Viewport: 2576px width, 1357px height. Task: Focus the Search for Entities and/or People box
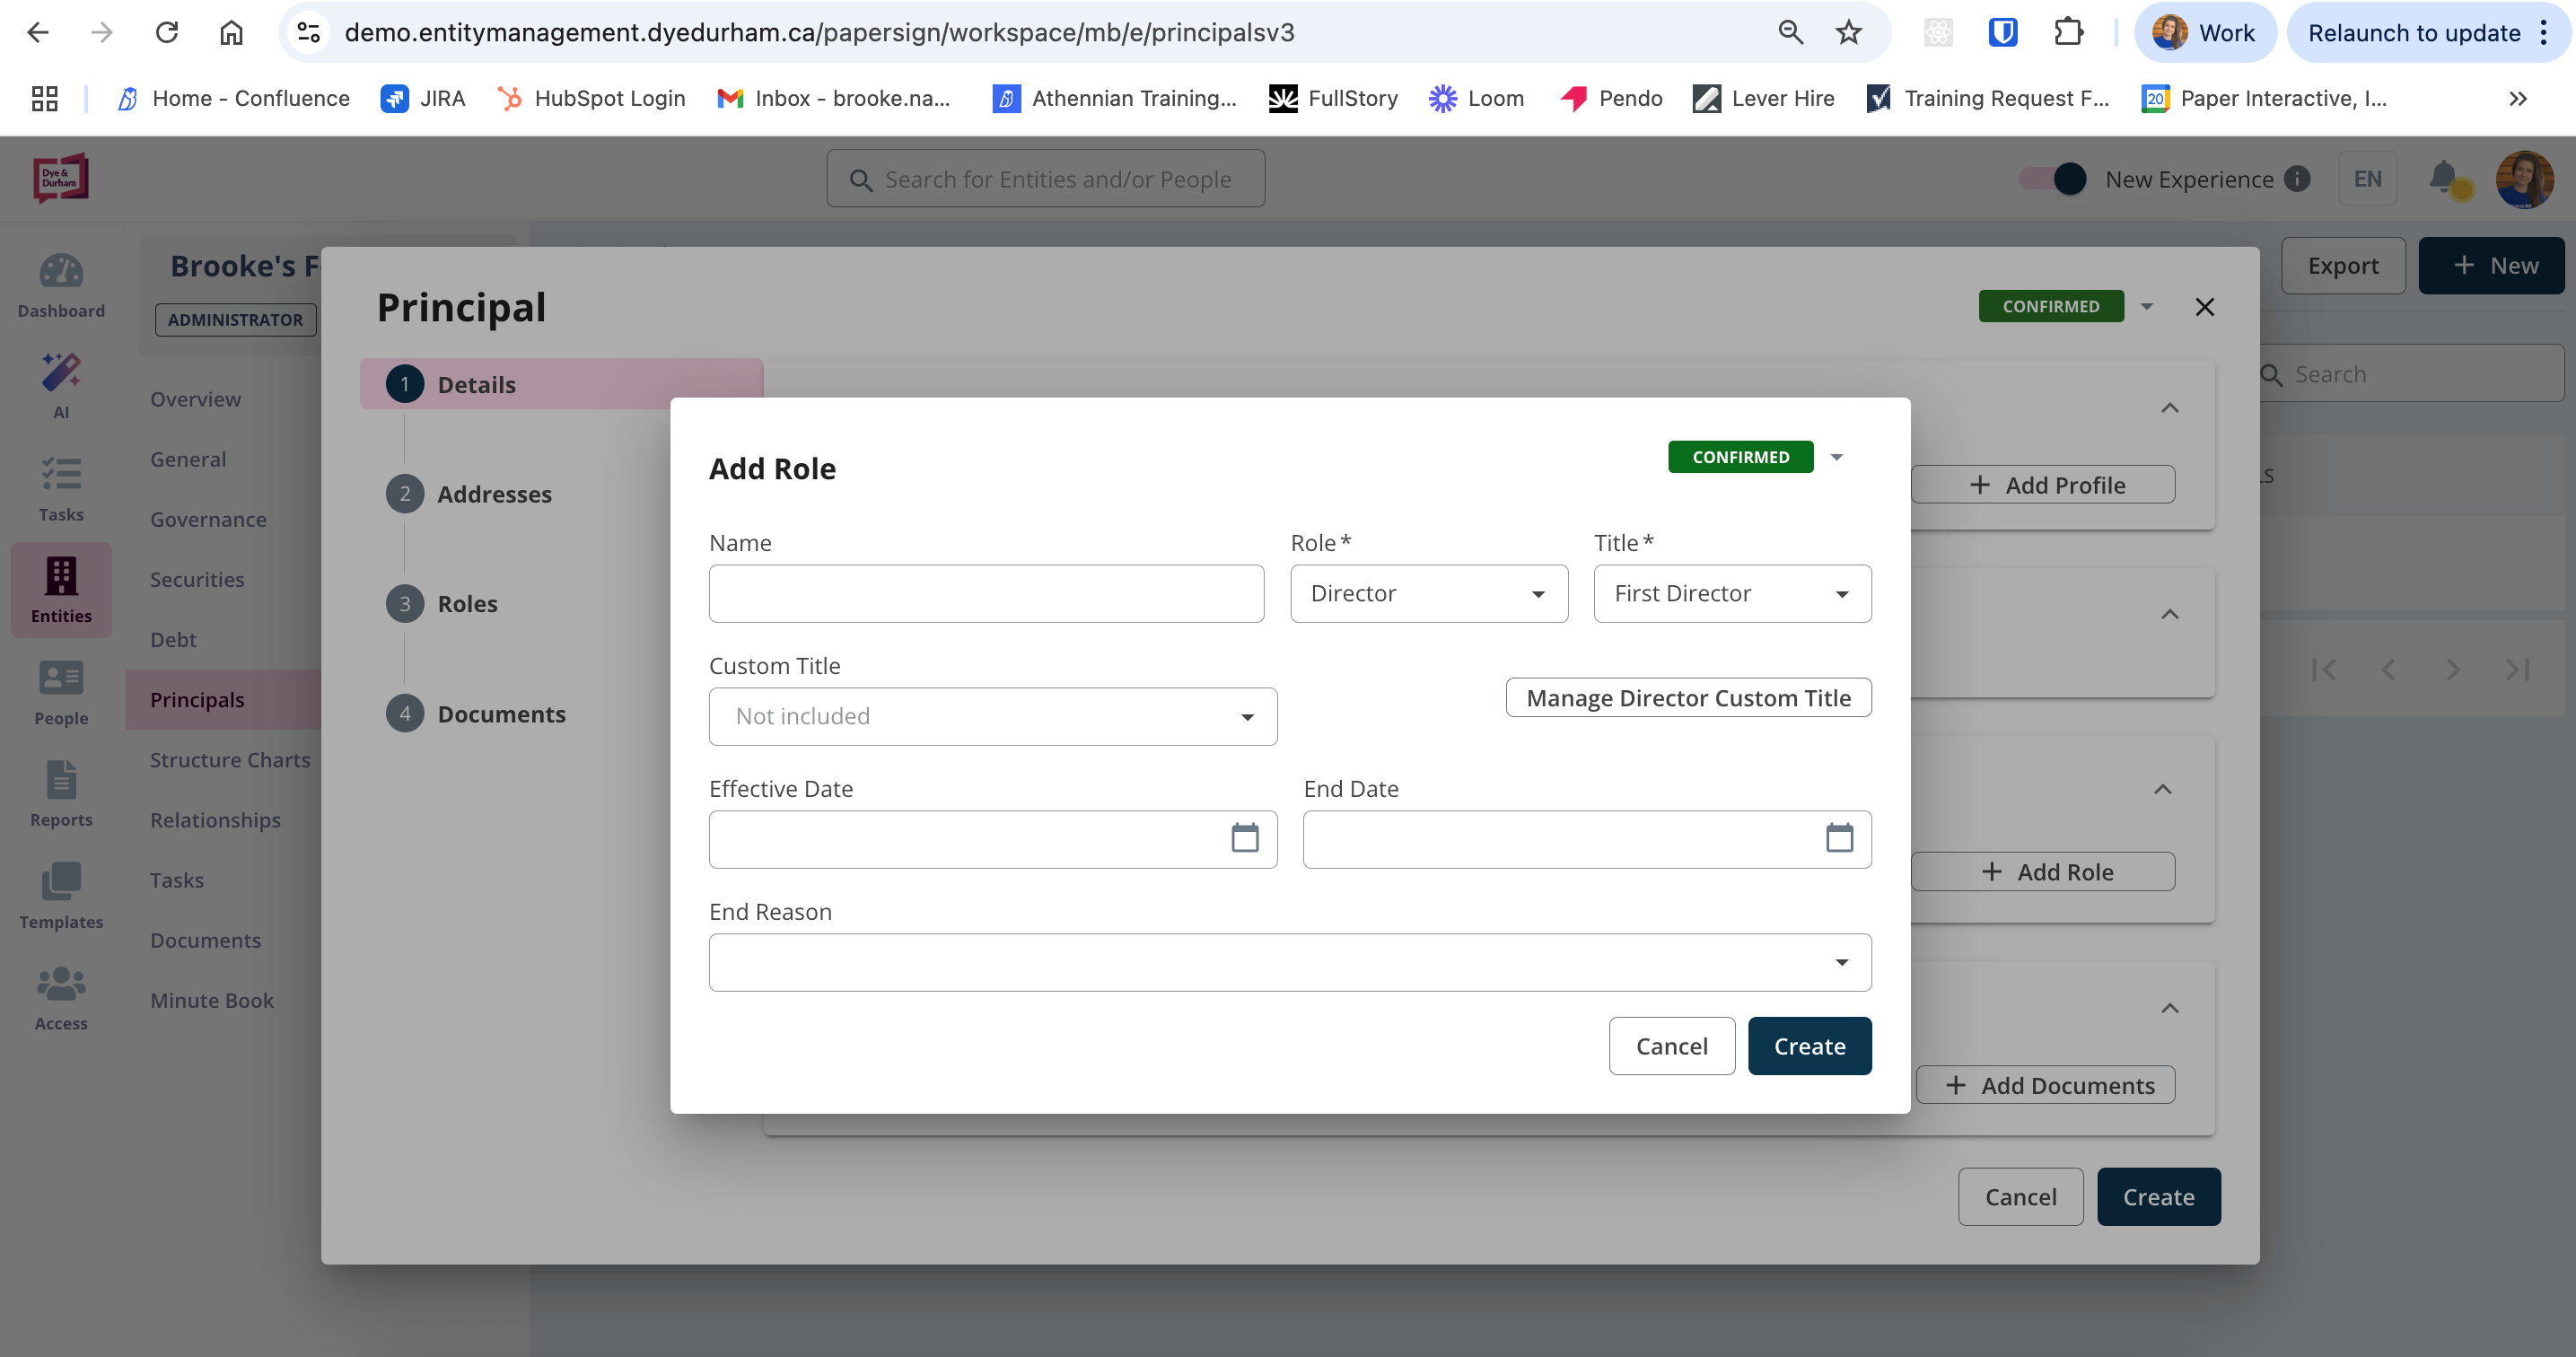(1045, 178)
